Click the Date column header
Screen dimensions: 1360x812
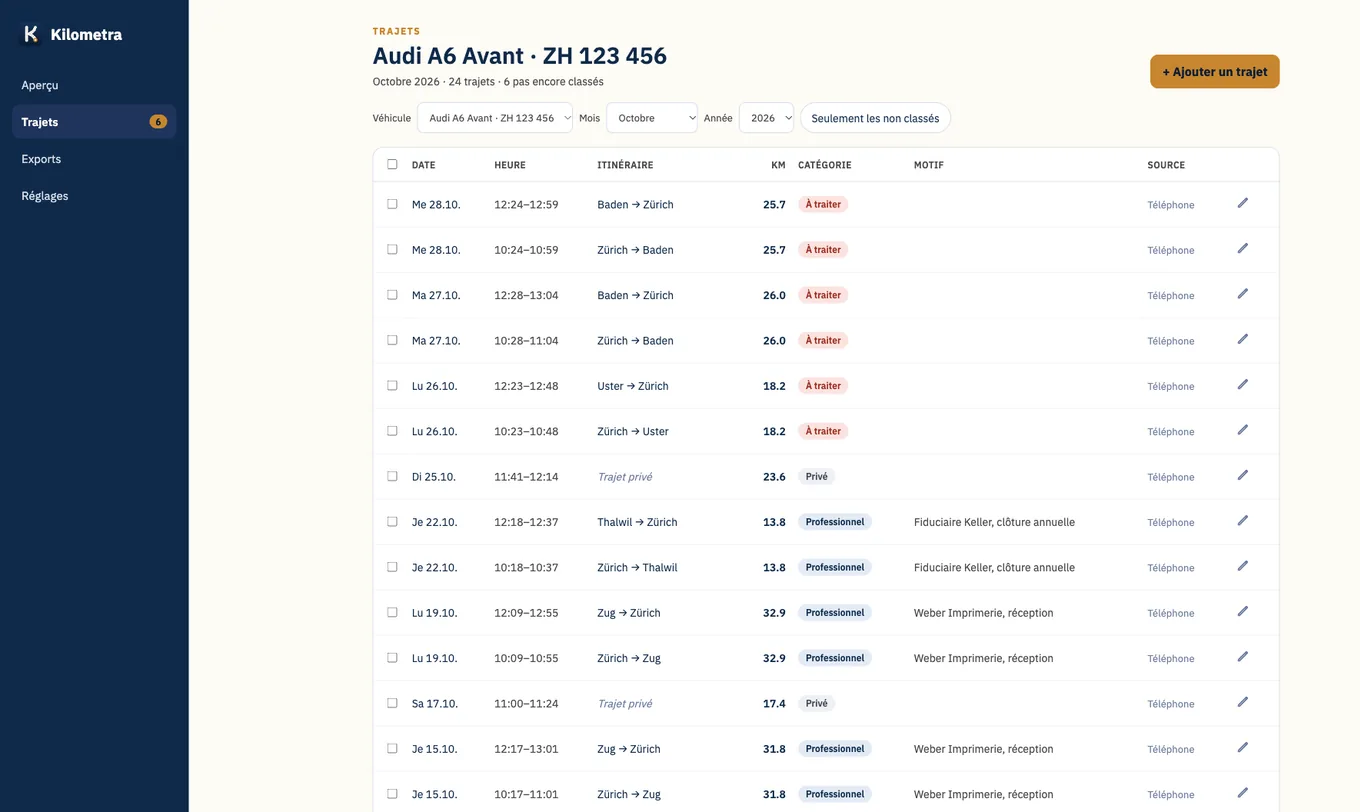point(424,165)
